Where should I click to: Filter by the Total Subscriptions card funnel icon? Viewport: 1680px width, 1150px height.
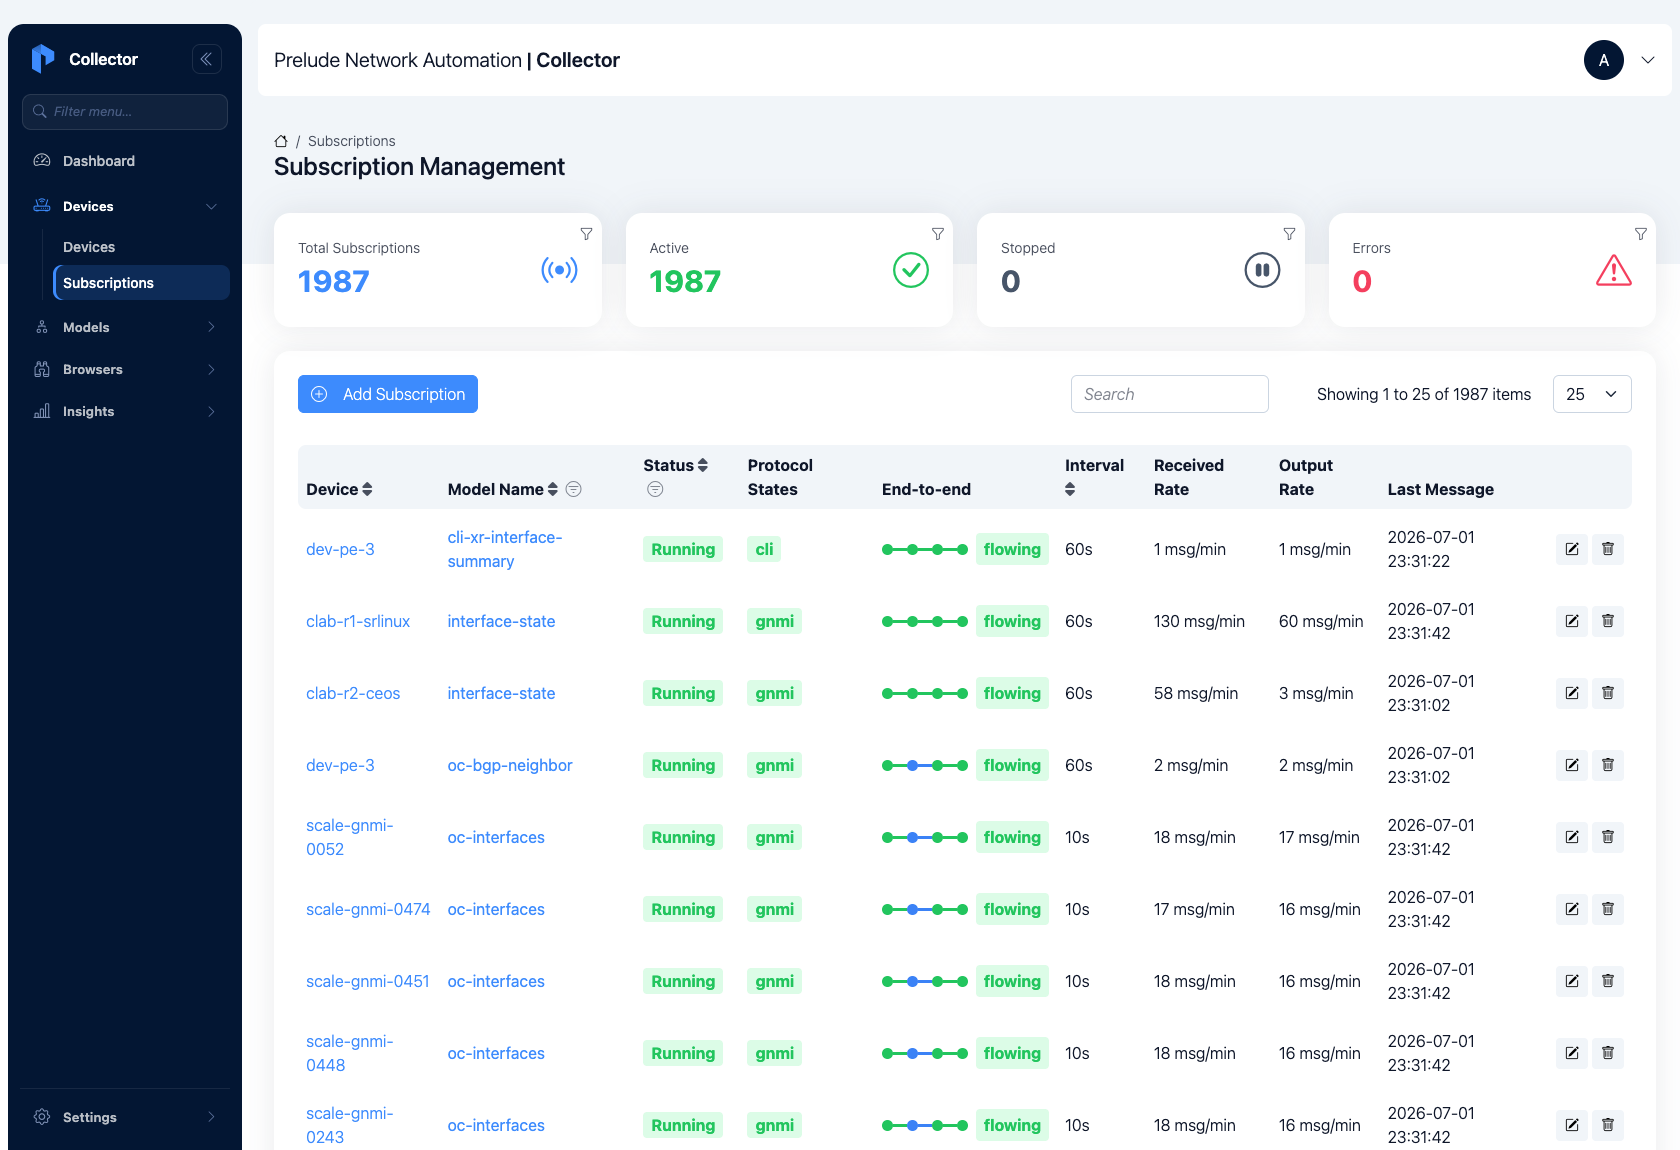587,234
